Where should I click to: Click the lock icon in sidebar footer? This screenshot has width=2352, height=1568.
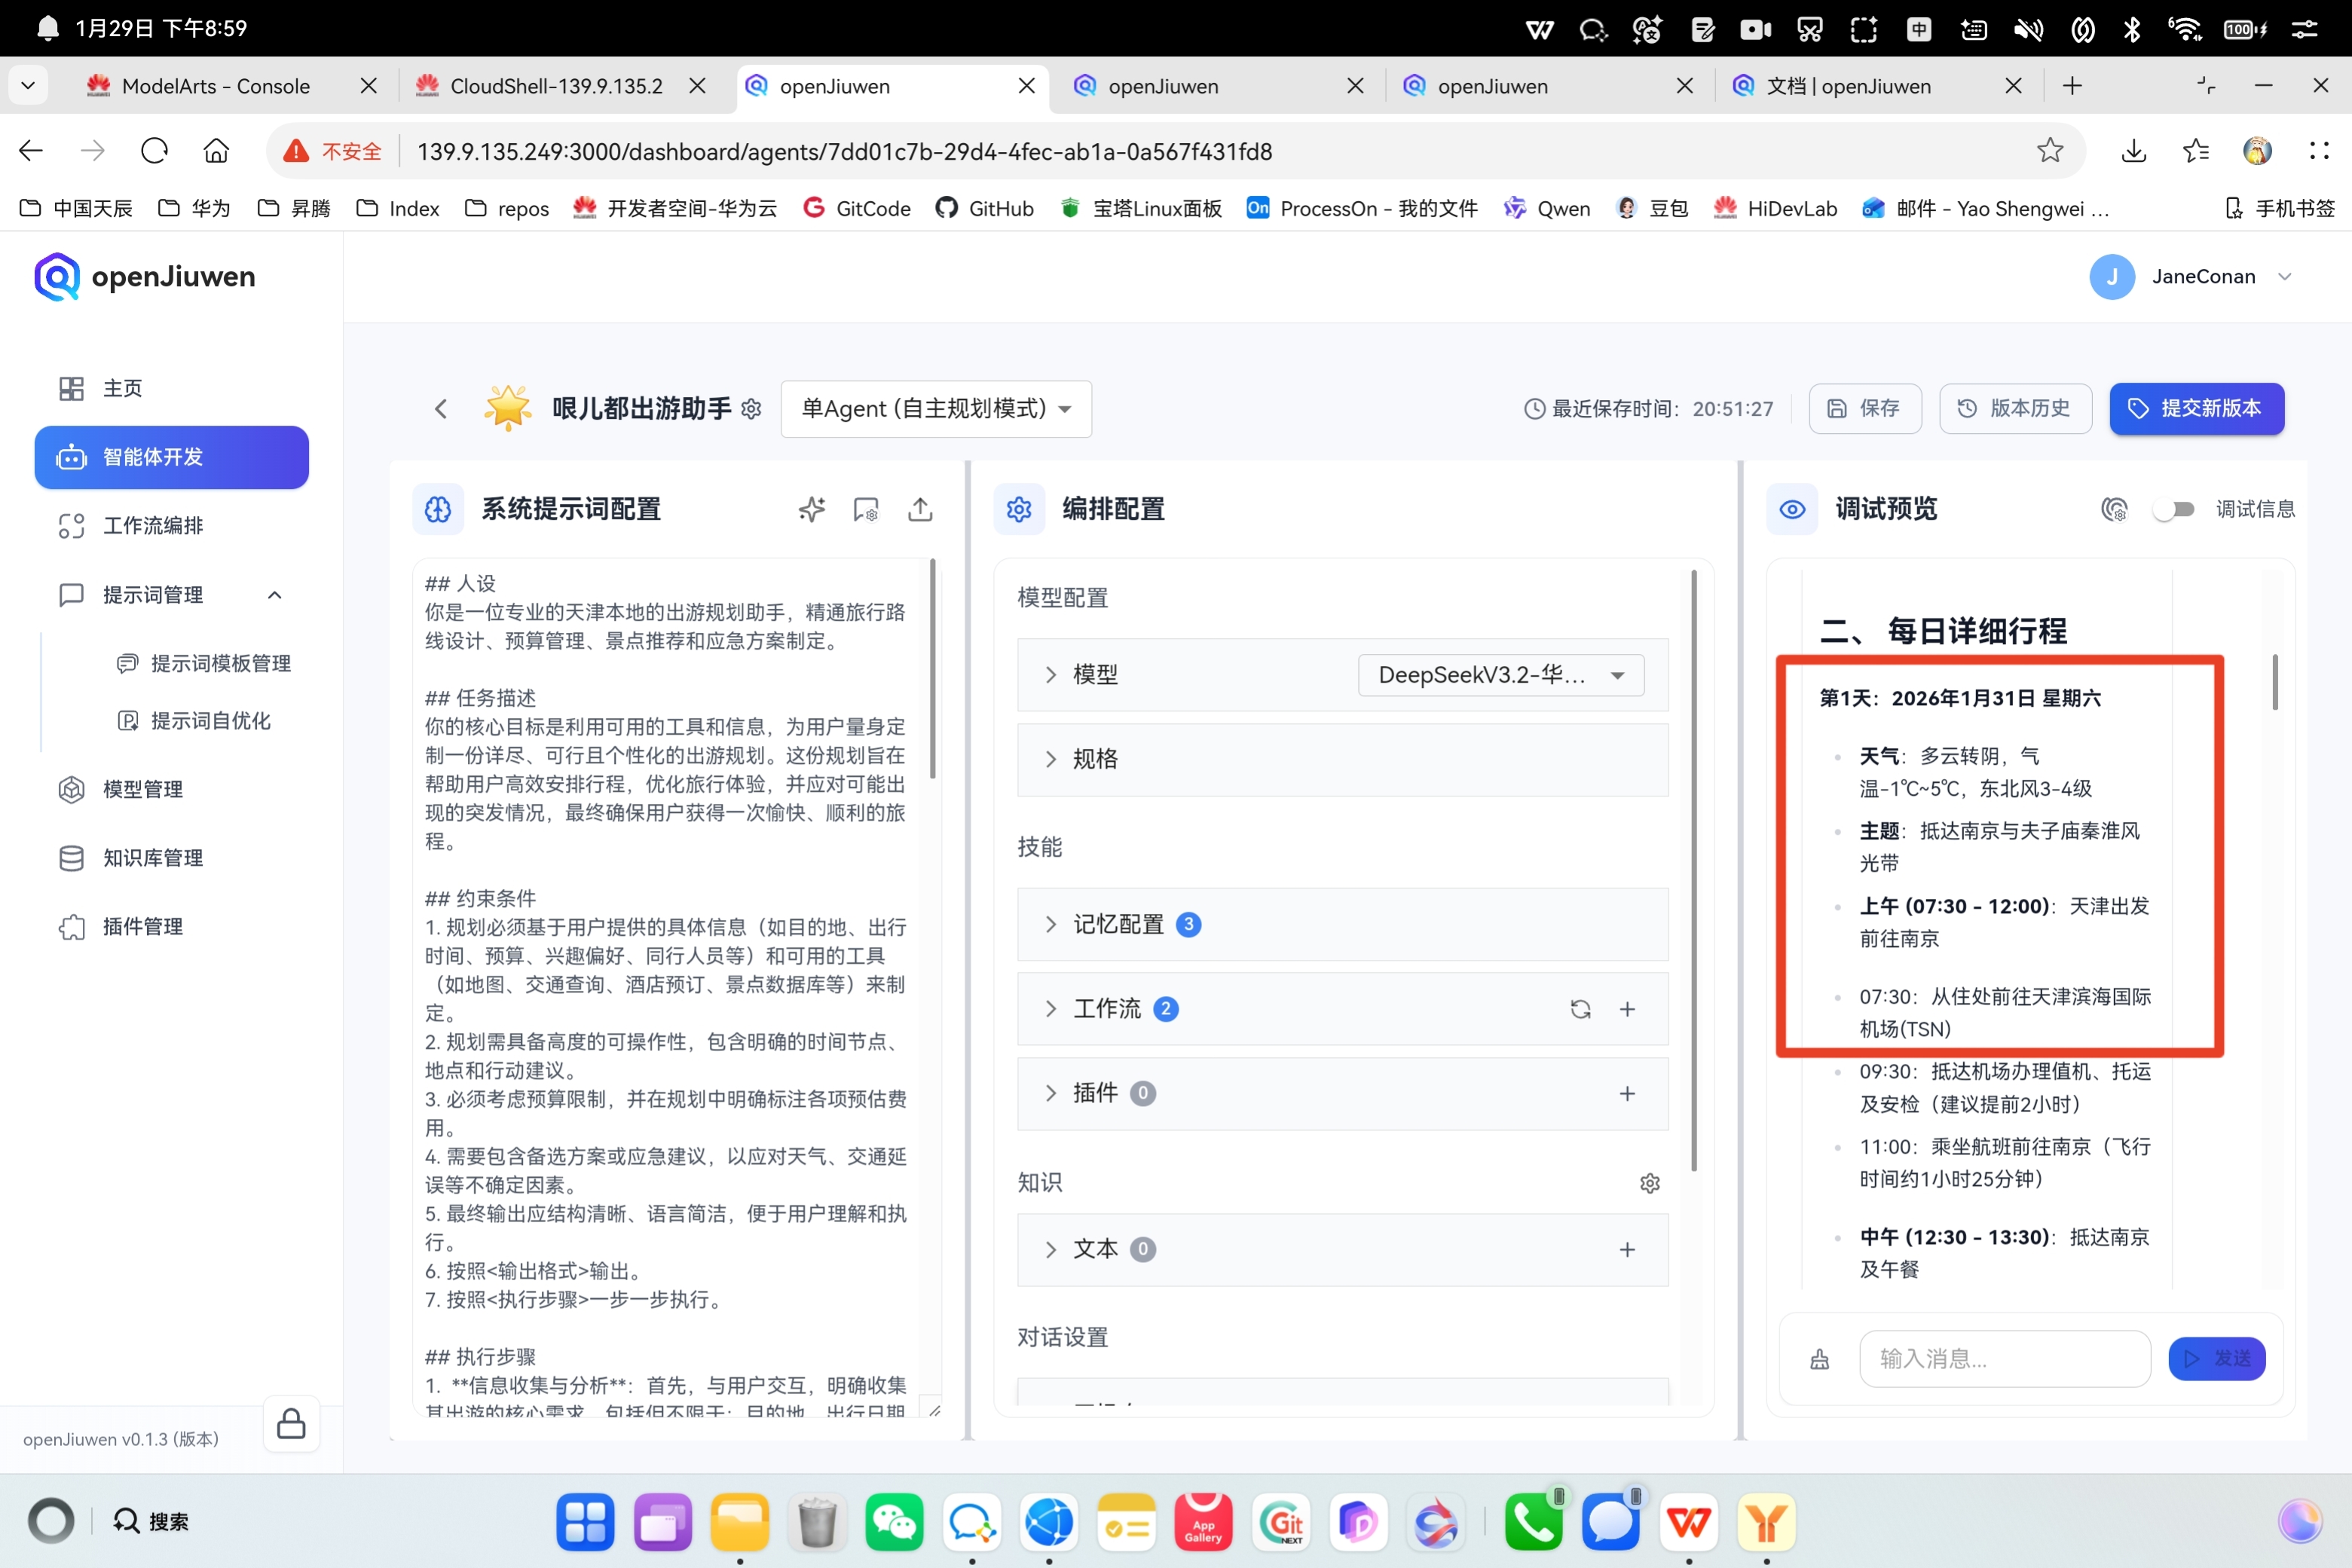(291, 1423)
